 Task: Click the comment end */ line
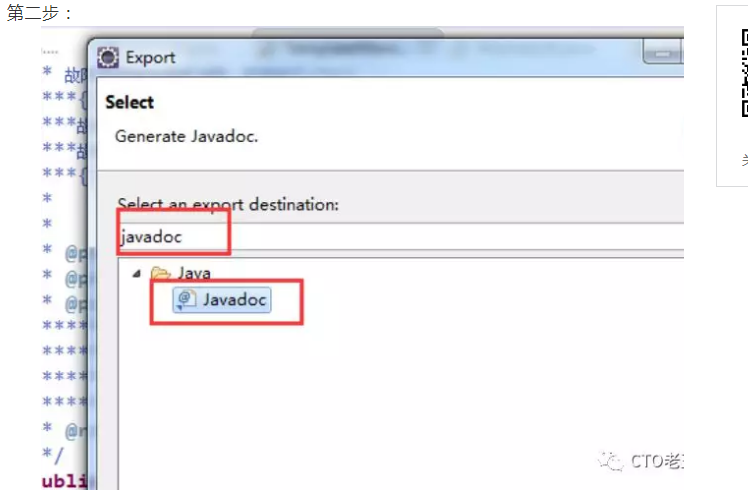pyautogui.click(x=52, y=455)
